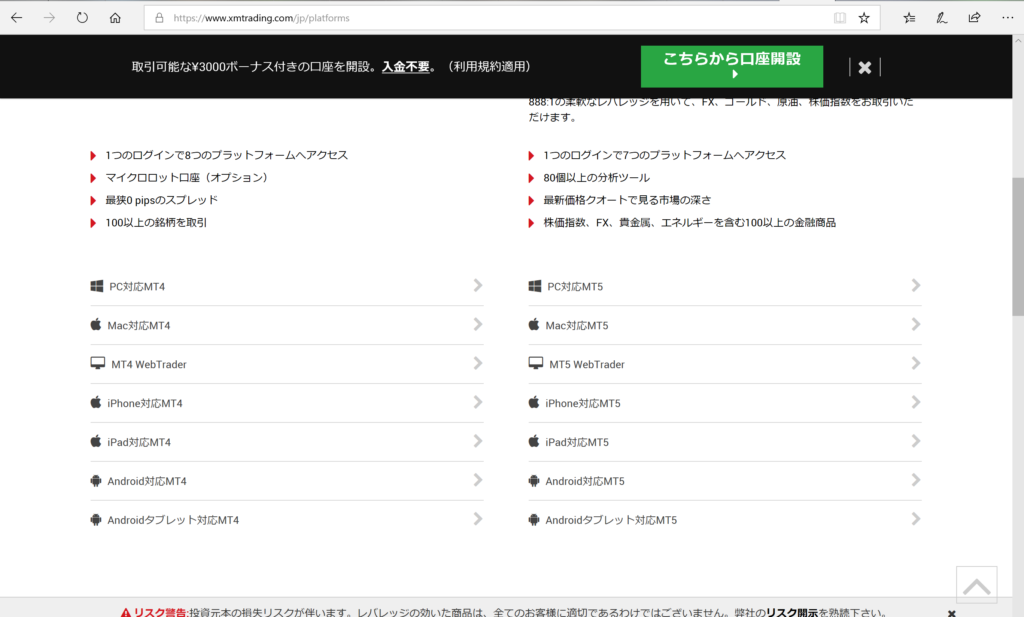The image size is (1024, 617).
Task: Refresh the current page
Action: point(82,18)
